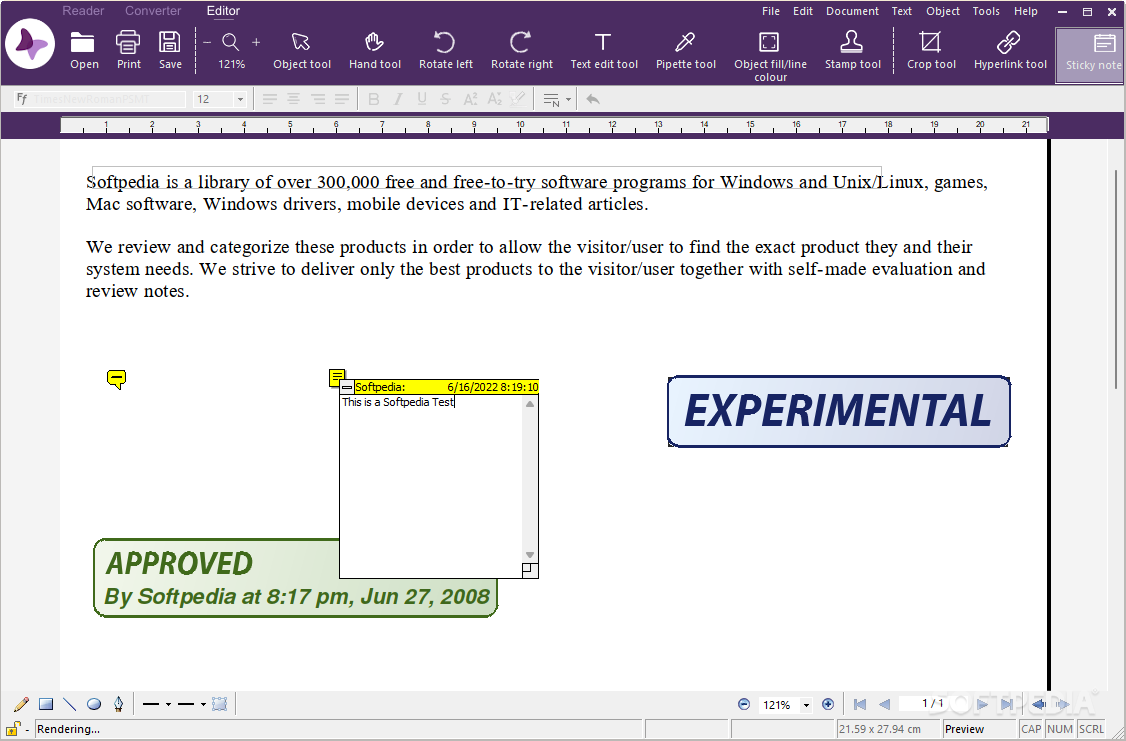Choose the line drawing tool
1126x741 pixels.
click(70, 704)
